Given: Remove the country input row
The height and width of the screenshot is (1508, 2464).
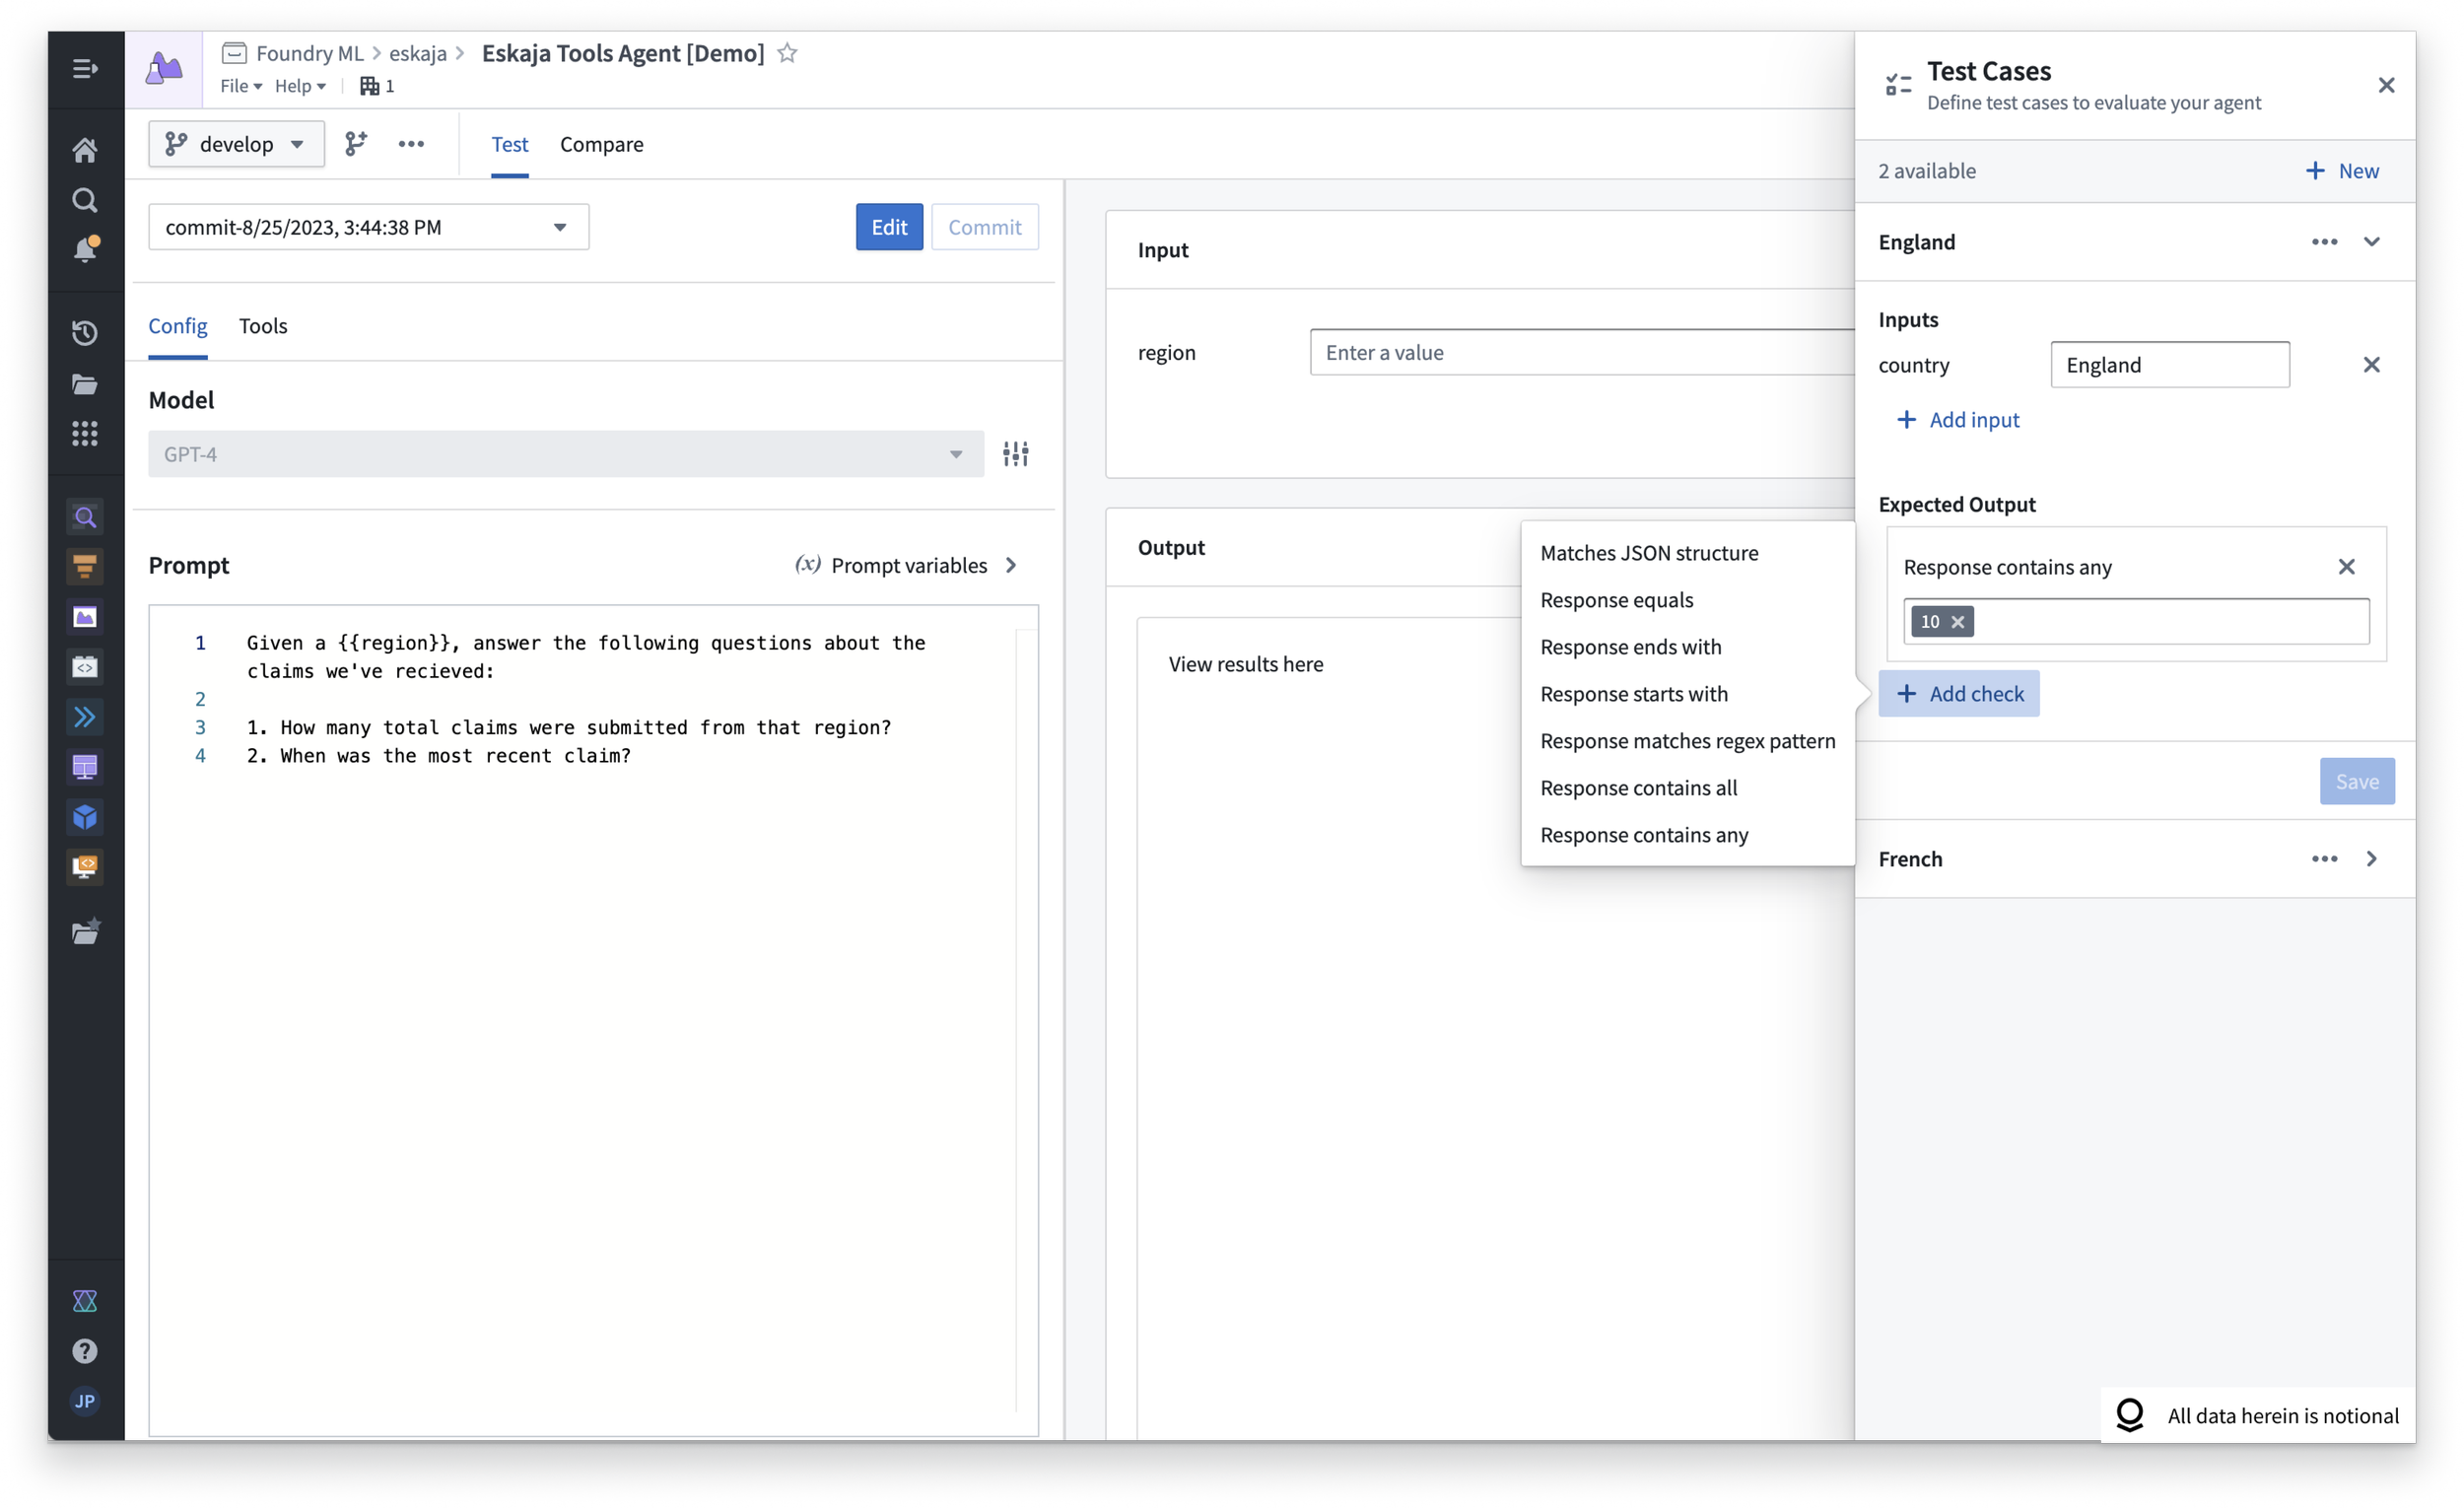Looking at the screenshot, I should tap(2371, 365).
